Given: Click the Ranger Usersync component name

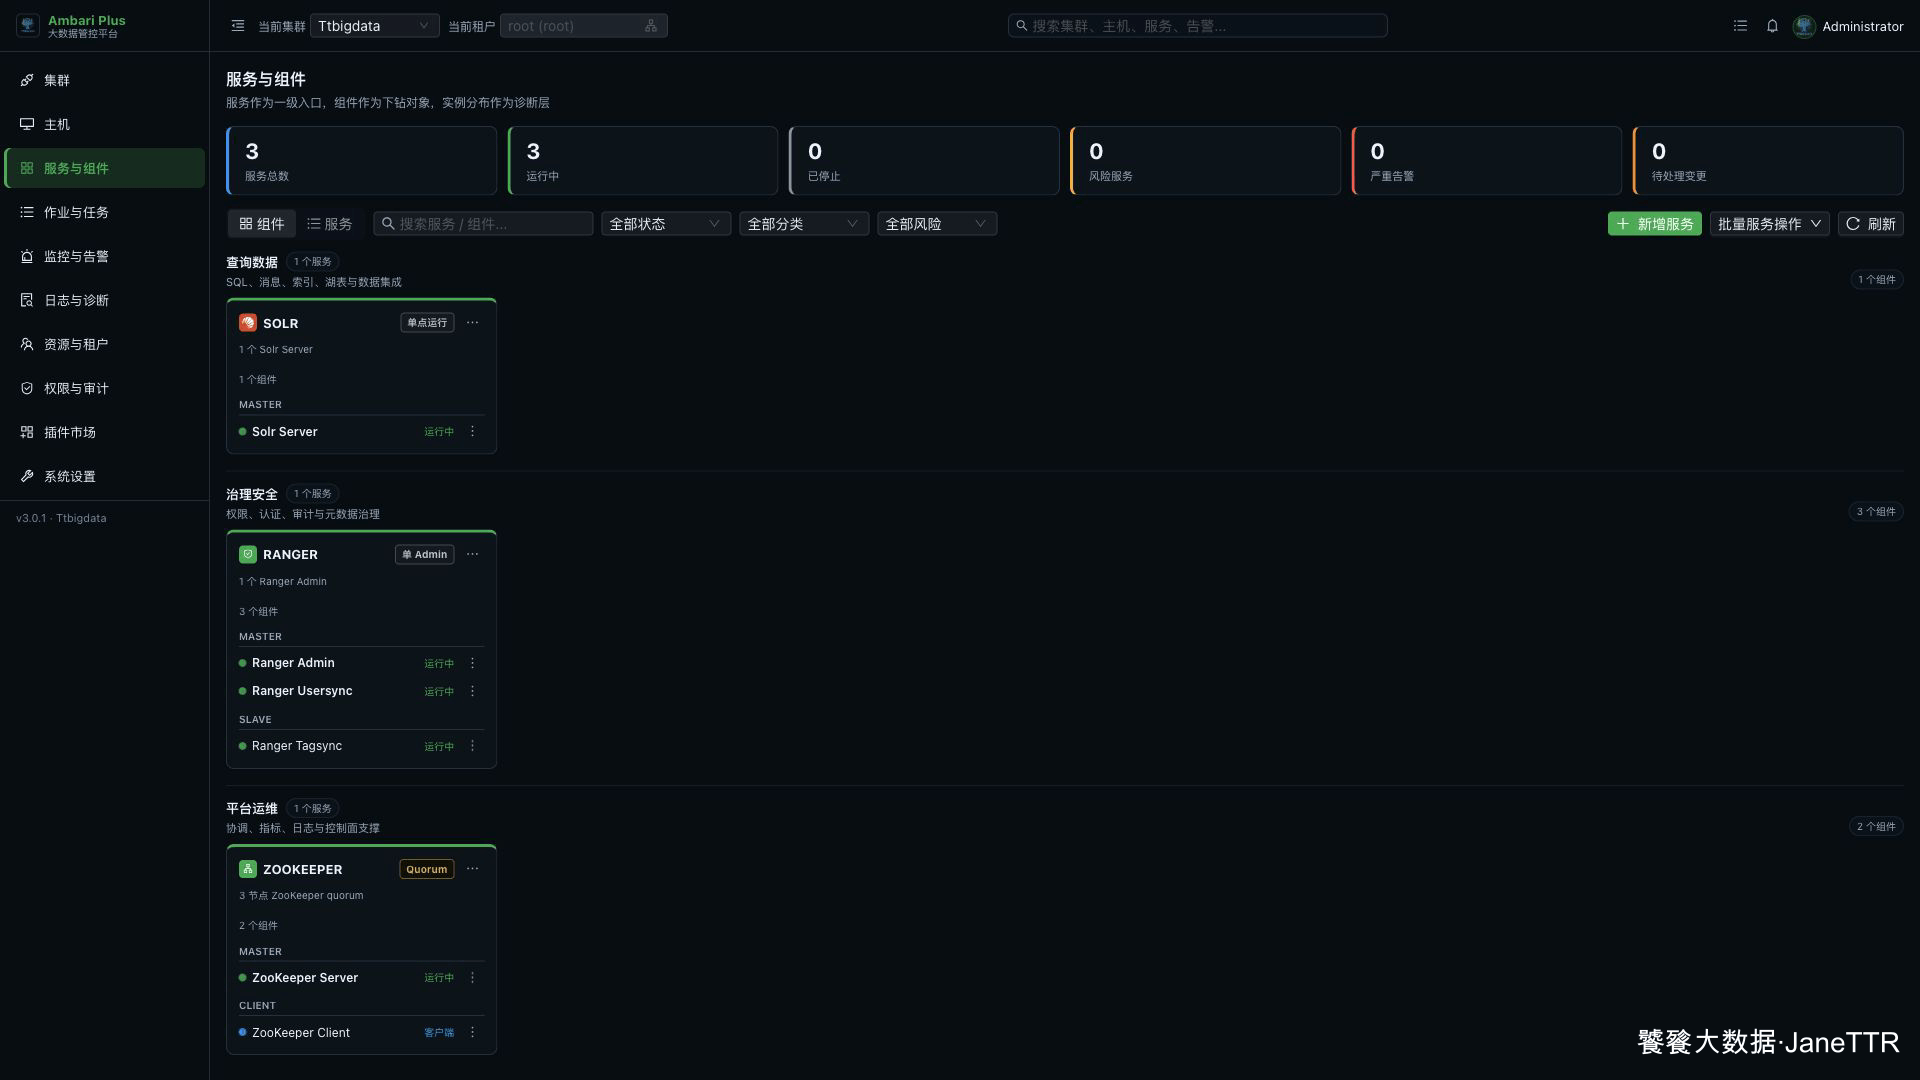Looking at the screenshot, I should pos(302,691).
